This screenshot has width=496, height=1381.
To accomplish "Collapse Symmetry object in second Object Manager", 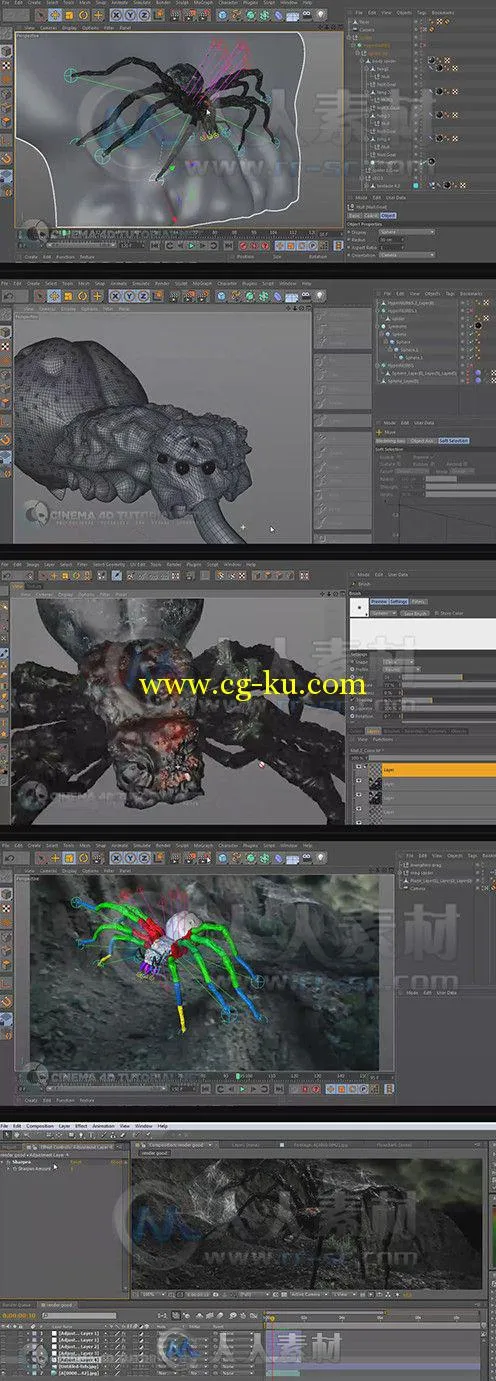I will tap(377, 326).
